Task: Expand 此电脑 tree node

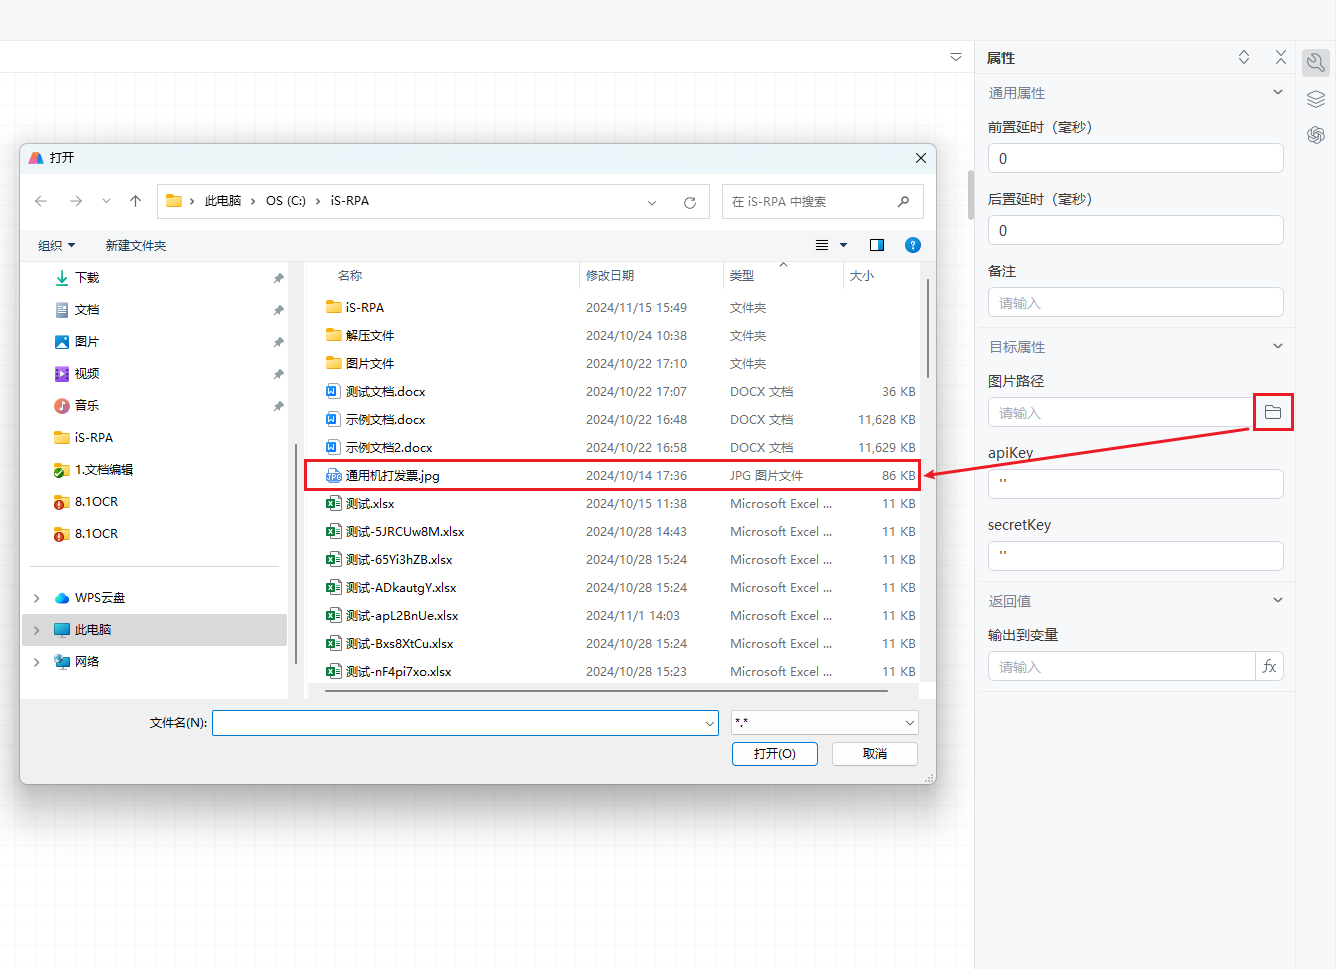Action: point(37,630)
